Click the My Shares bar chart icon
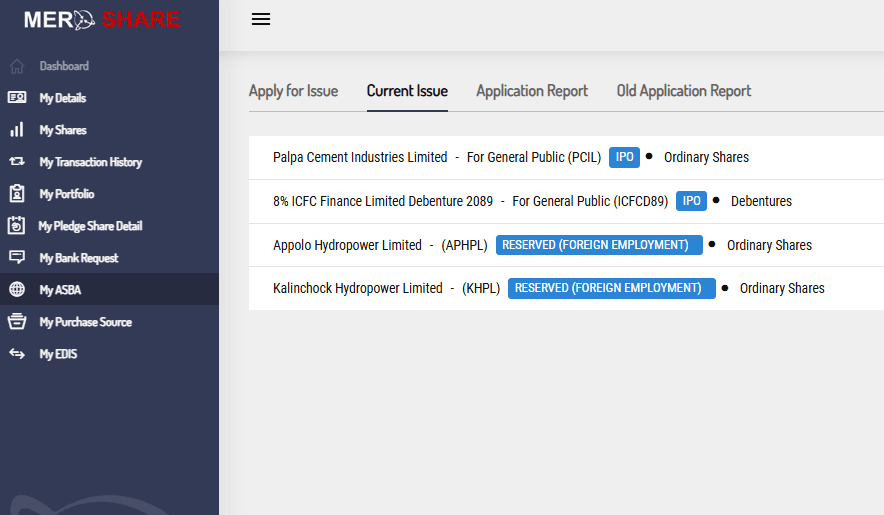This screenshot has height=515, width=884. pos(16,130)
